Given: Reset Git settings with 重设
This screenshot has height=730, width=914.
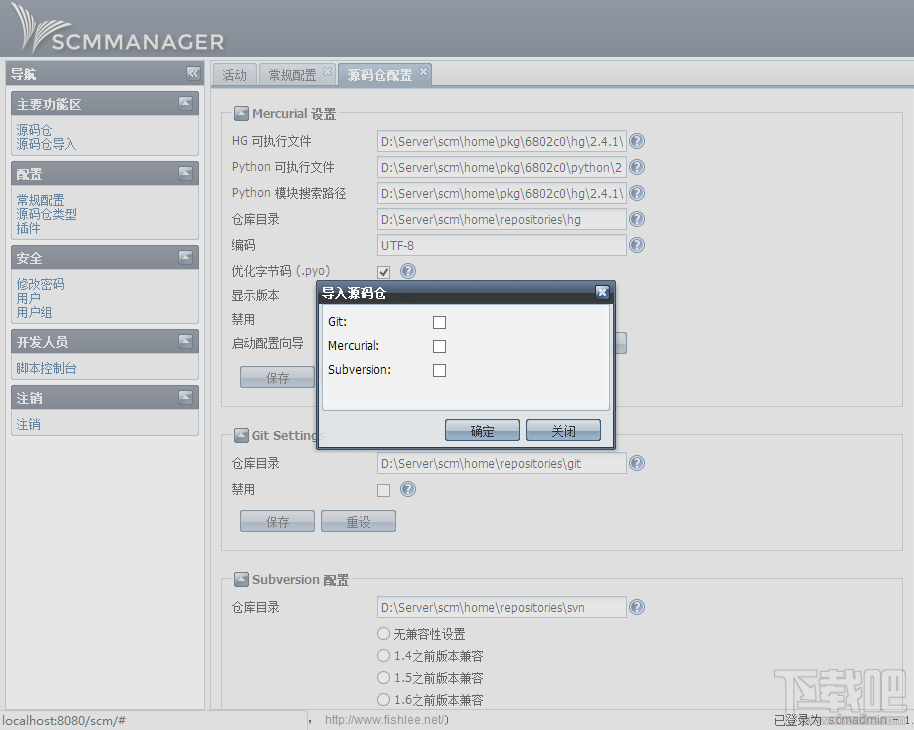Looking at the screenshot, I should point(358,521).
